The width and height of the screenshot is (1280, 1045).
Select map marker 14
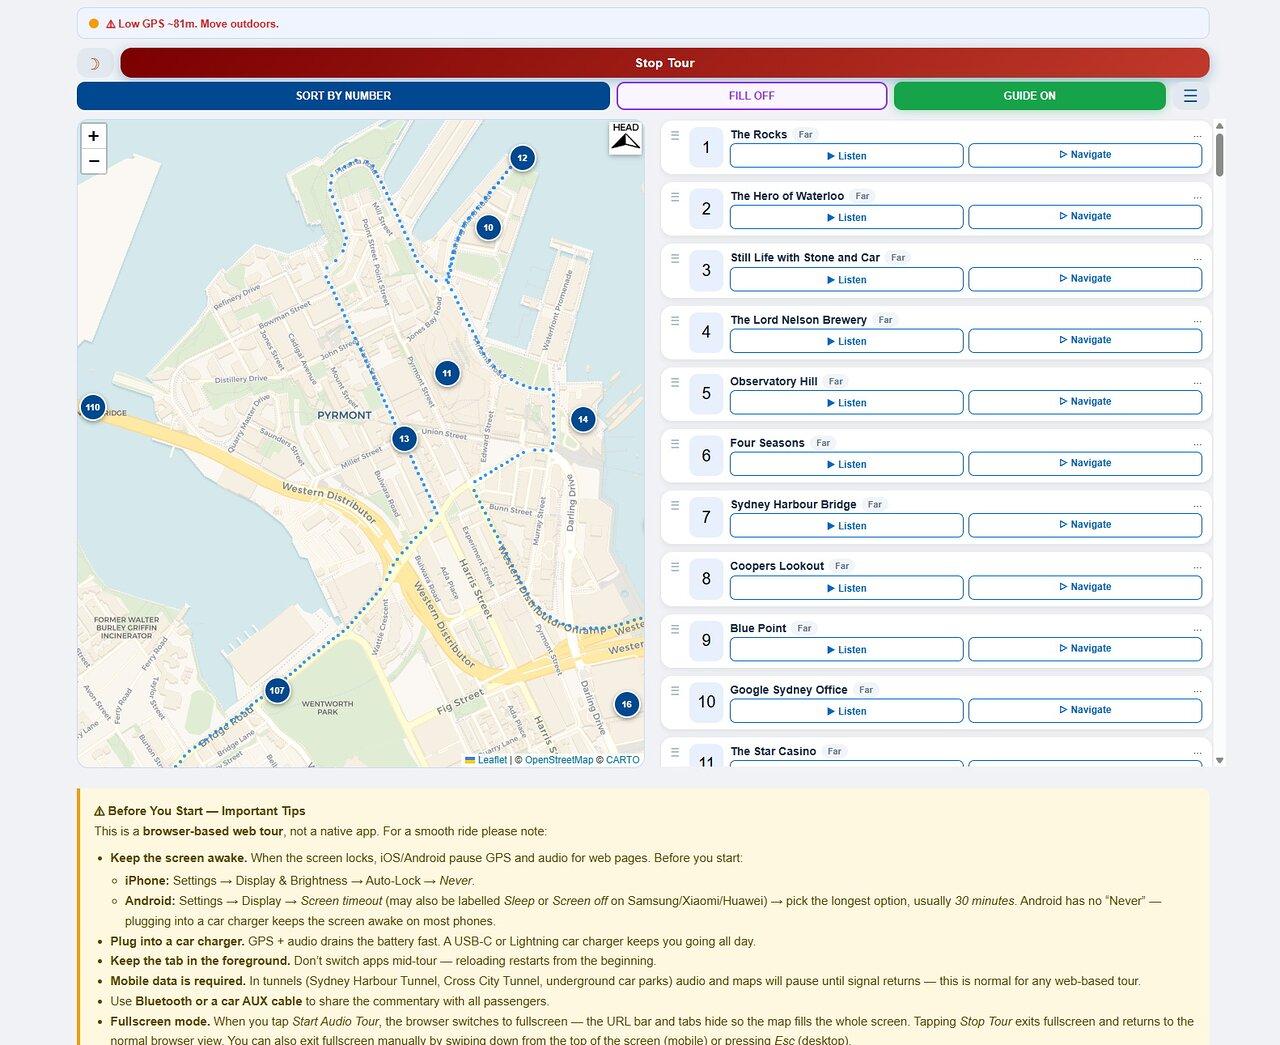click(x=583, y=420)
